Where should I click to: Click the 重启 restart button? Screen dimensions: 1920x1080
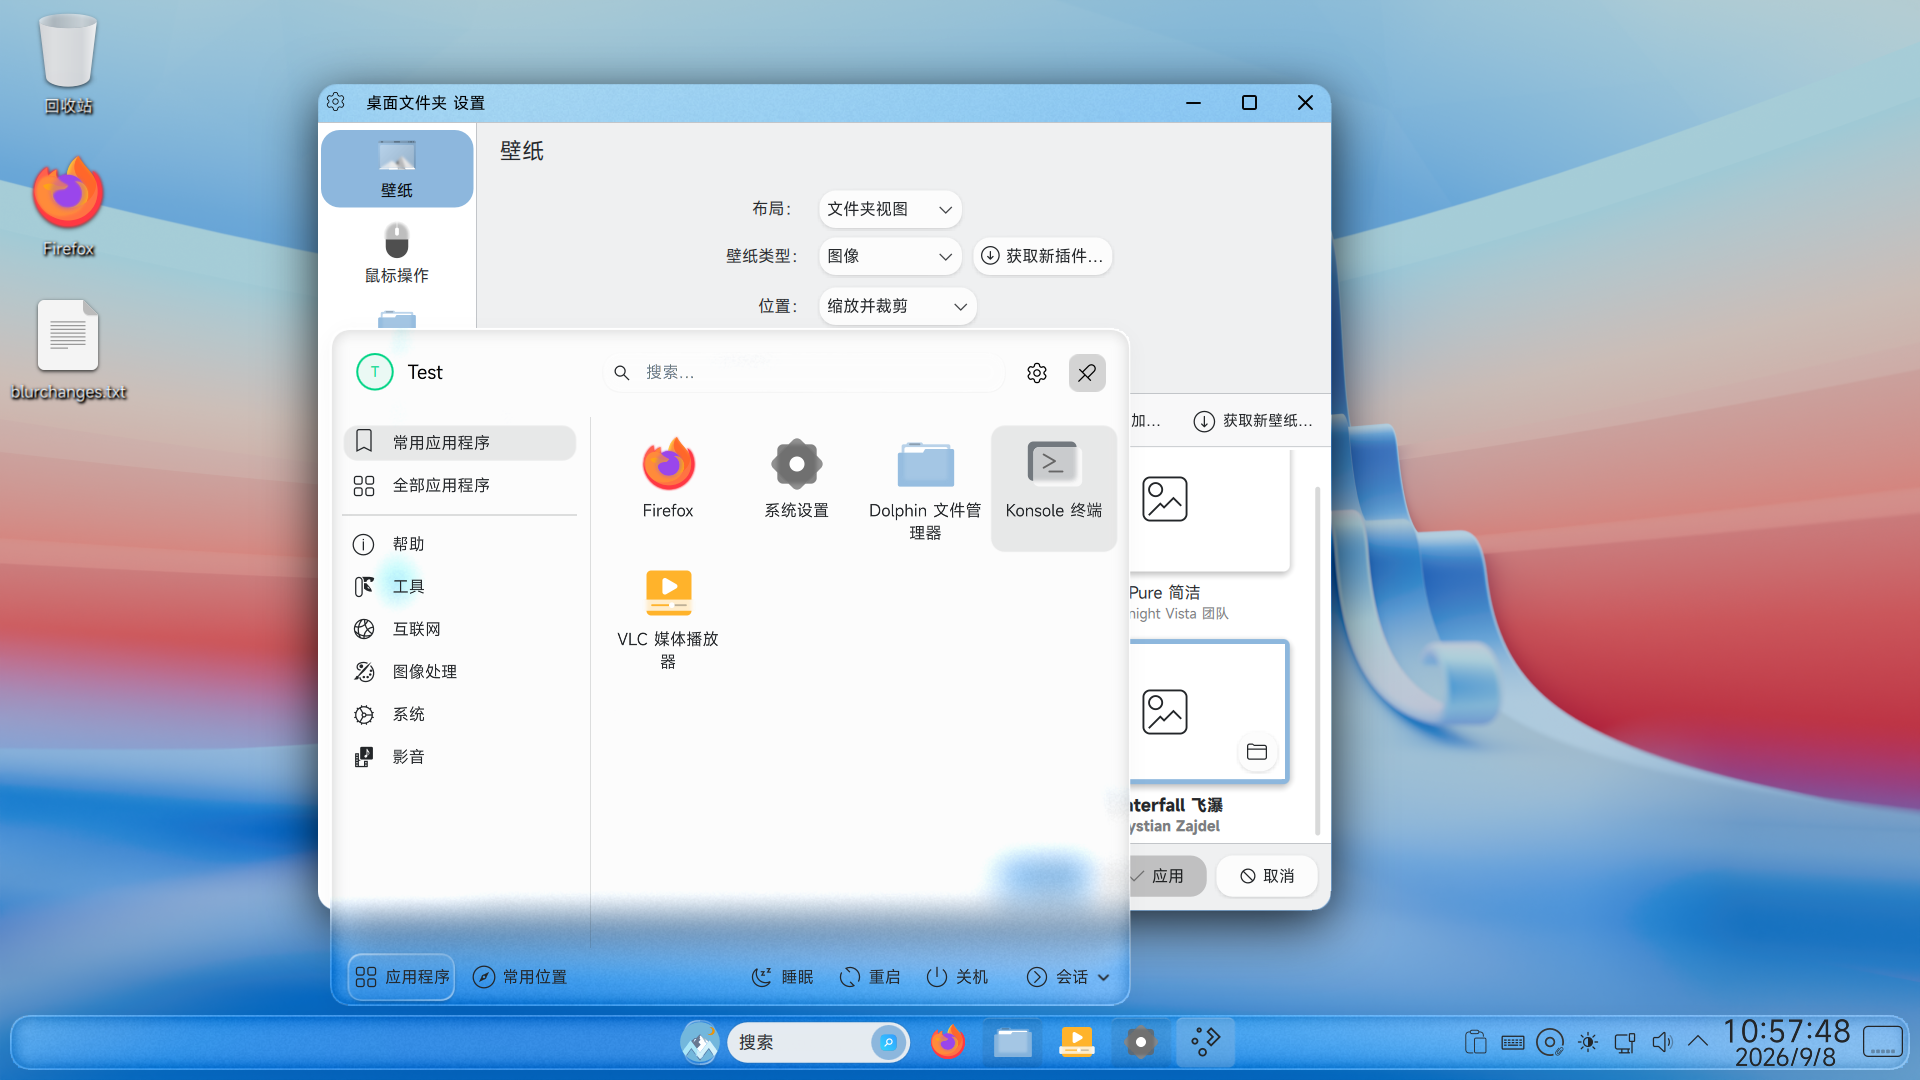click(x=870, y=977)
